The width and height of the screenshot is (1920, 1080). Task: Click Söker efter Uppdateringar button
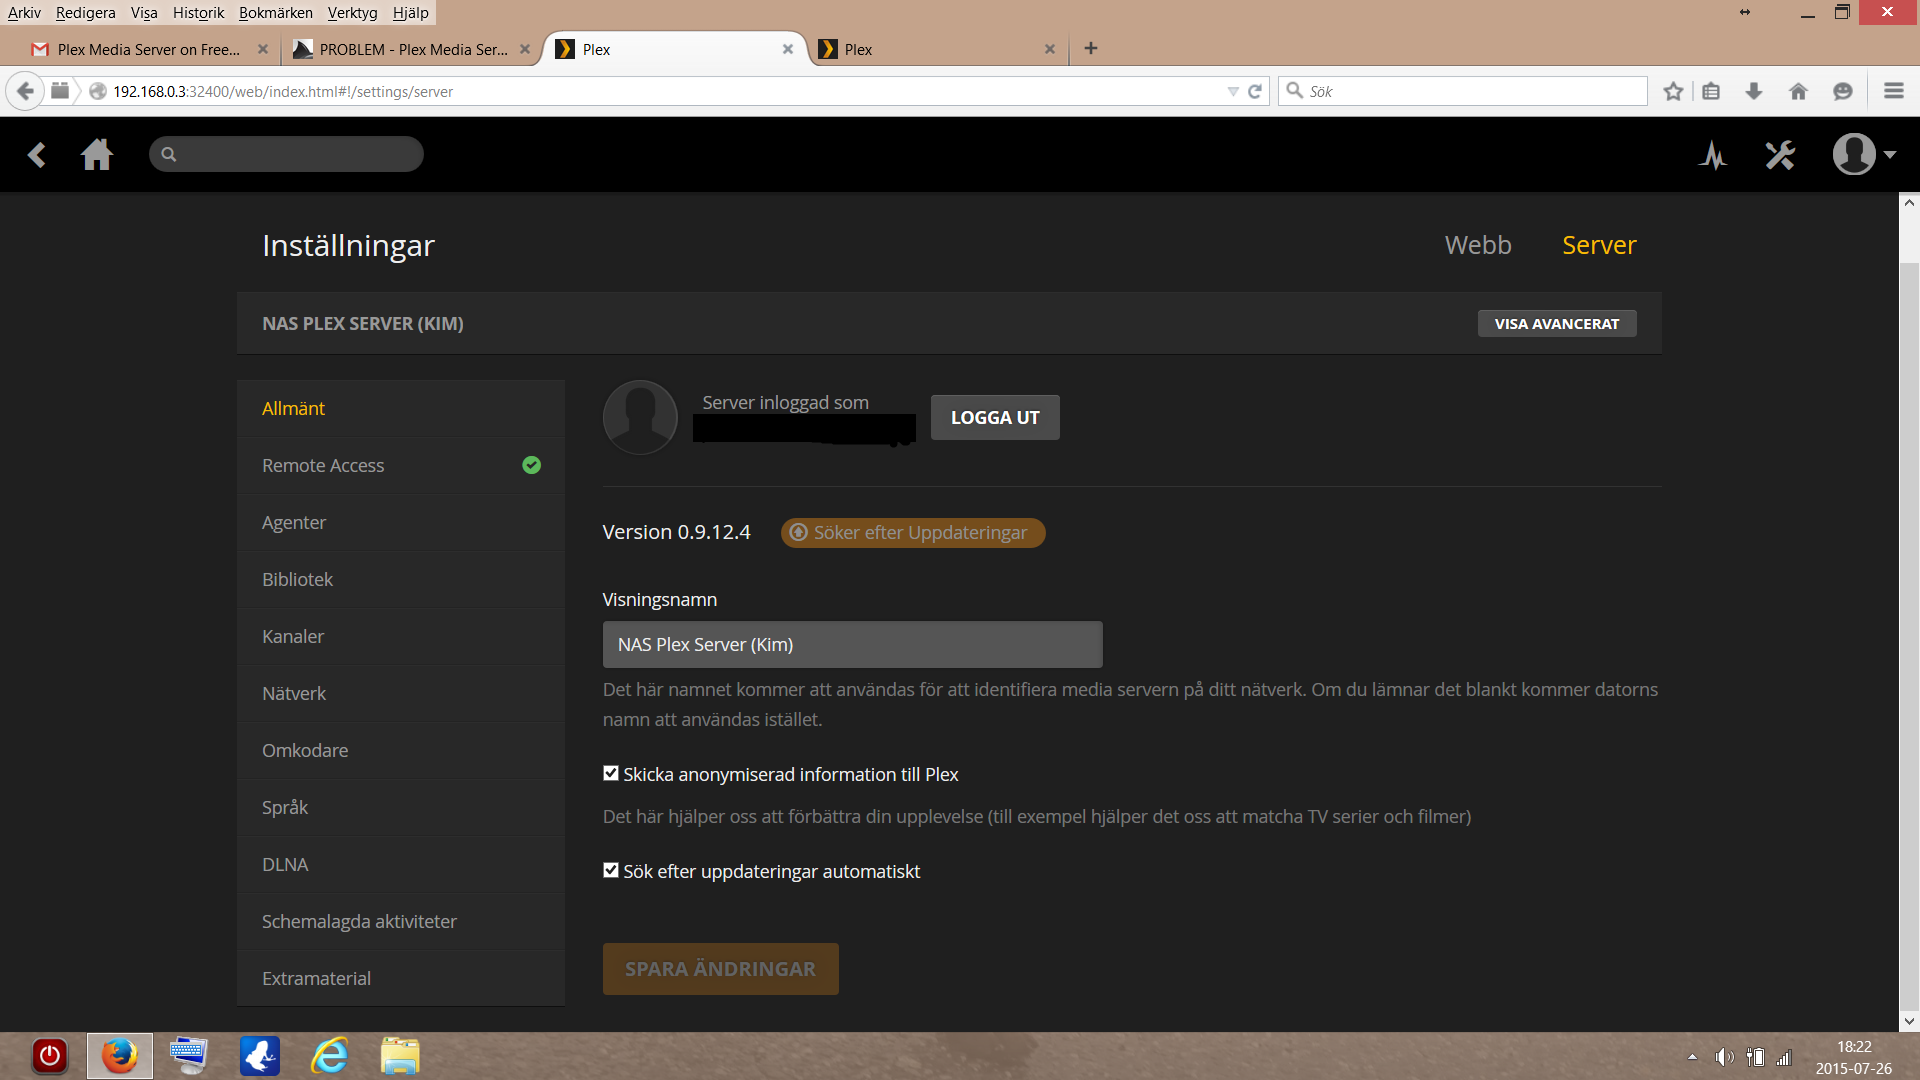click(x=913, y=532)
